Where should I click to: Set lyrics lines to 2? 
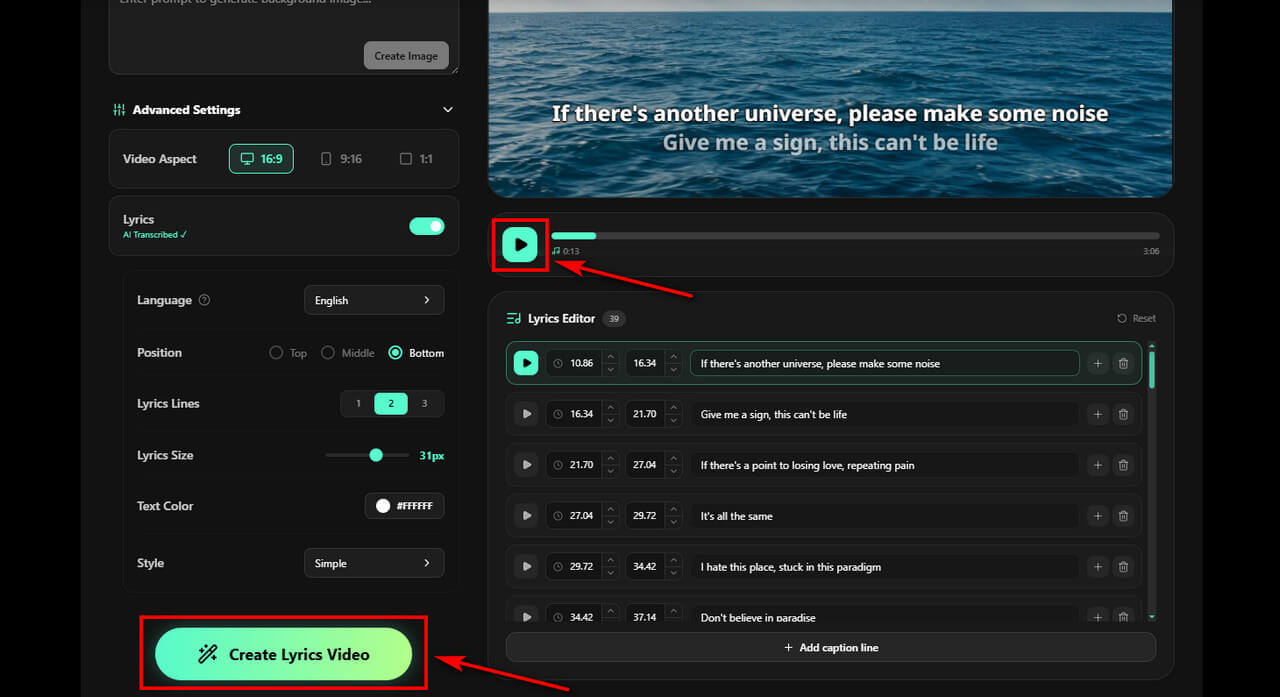pos(391,404)
